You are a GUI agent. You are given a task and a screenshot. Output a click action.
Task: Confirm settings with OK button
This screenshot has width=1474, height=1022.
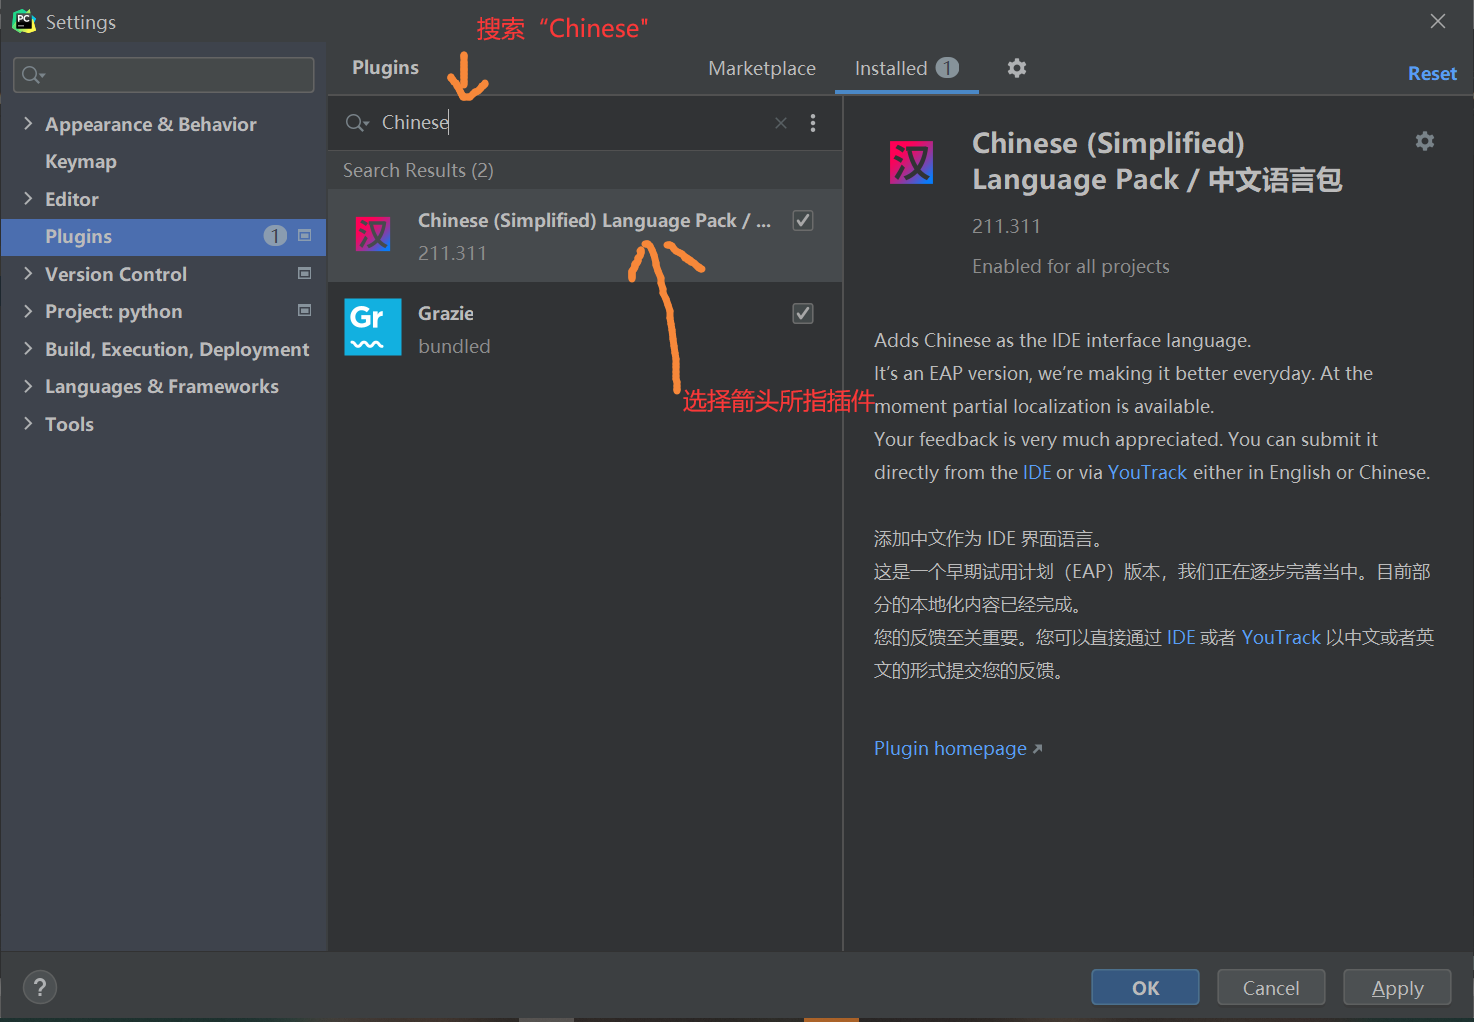tap(1145, 988)
